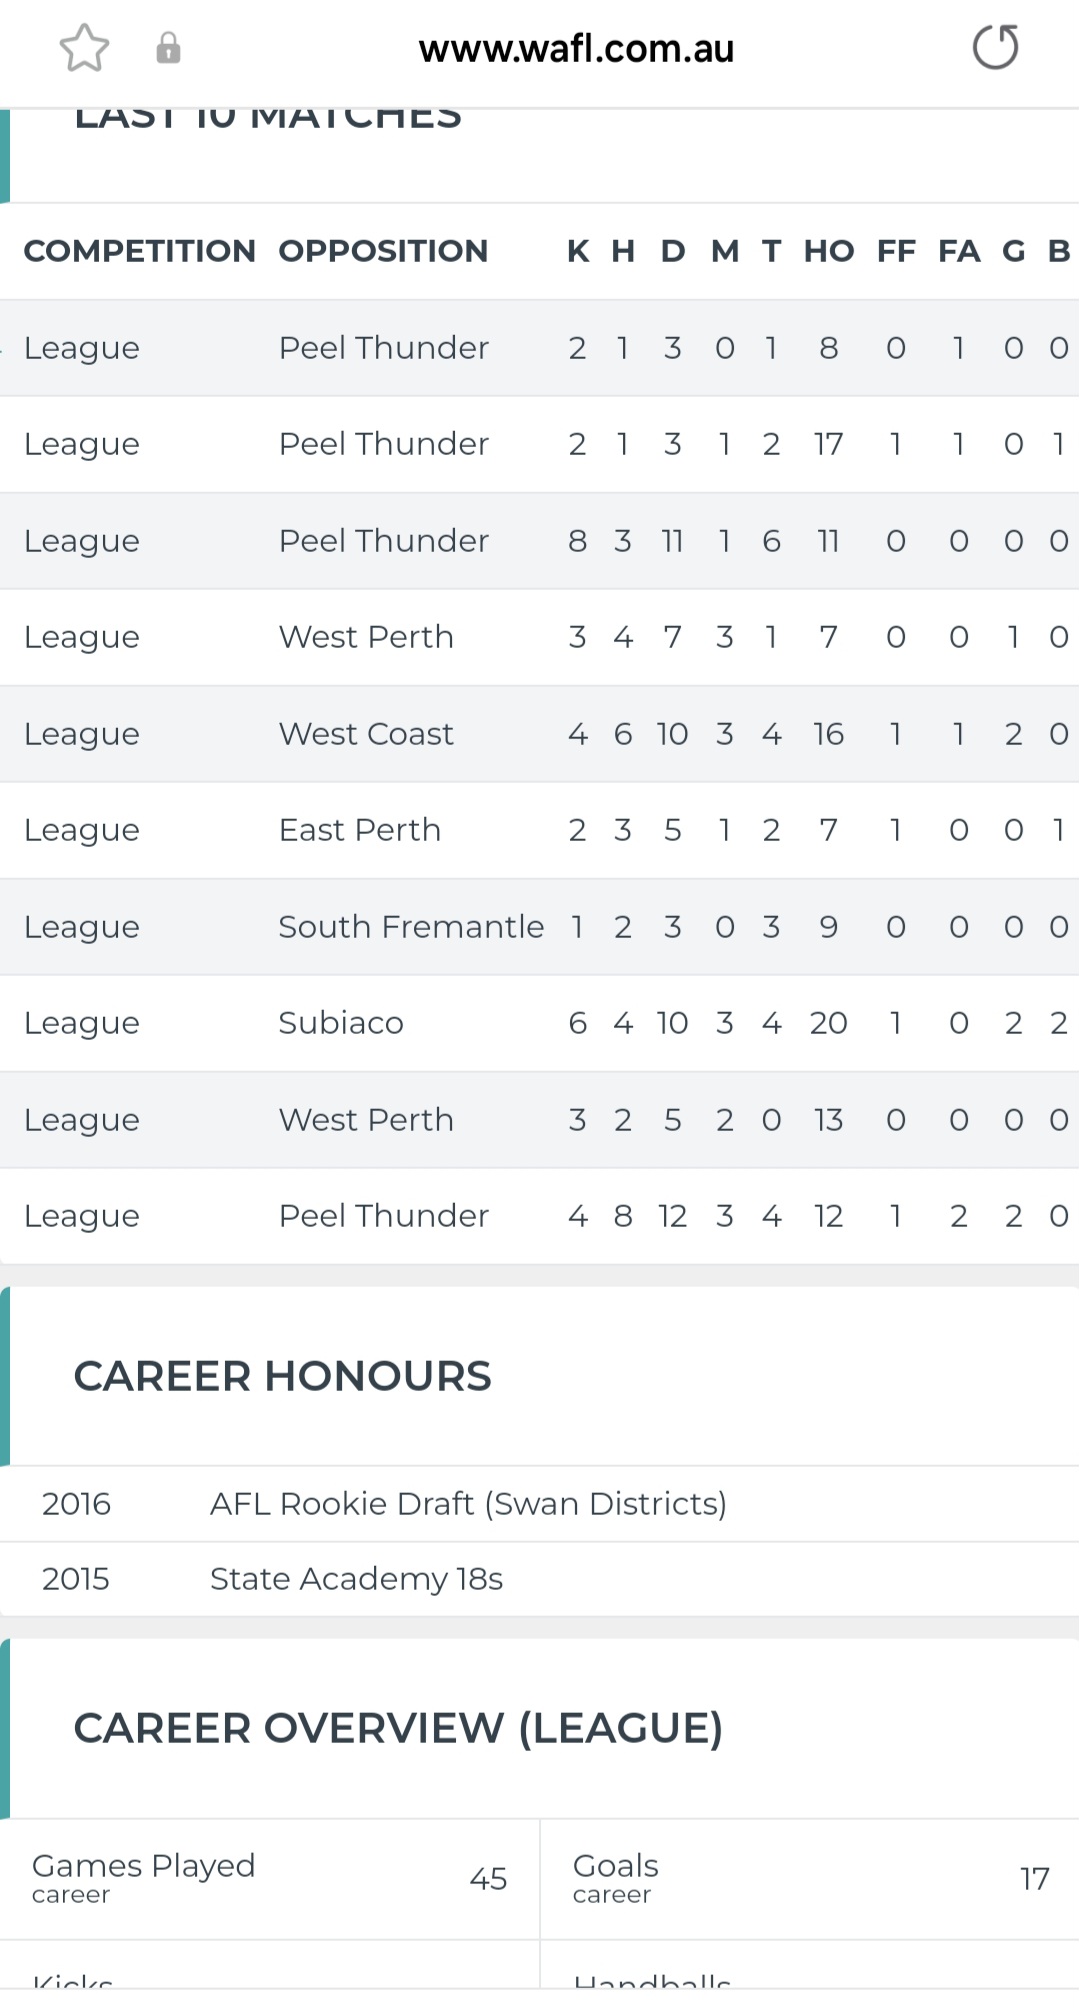
Task: Click the FF column header
Action: [896, 251]
